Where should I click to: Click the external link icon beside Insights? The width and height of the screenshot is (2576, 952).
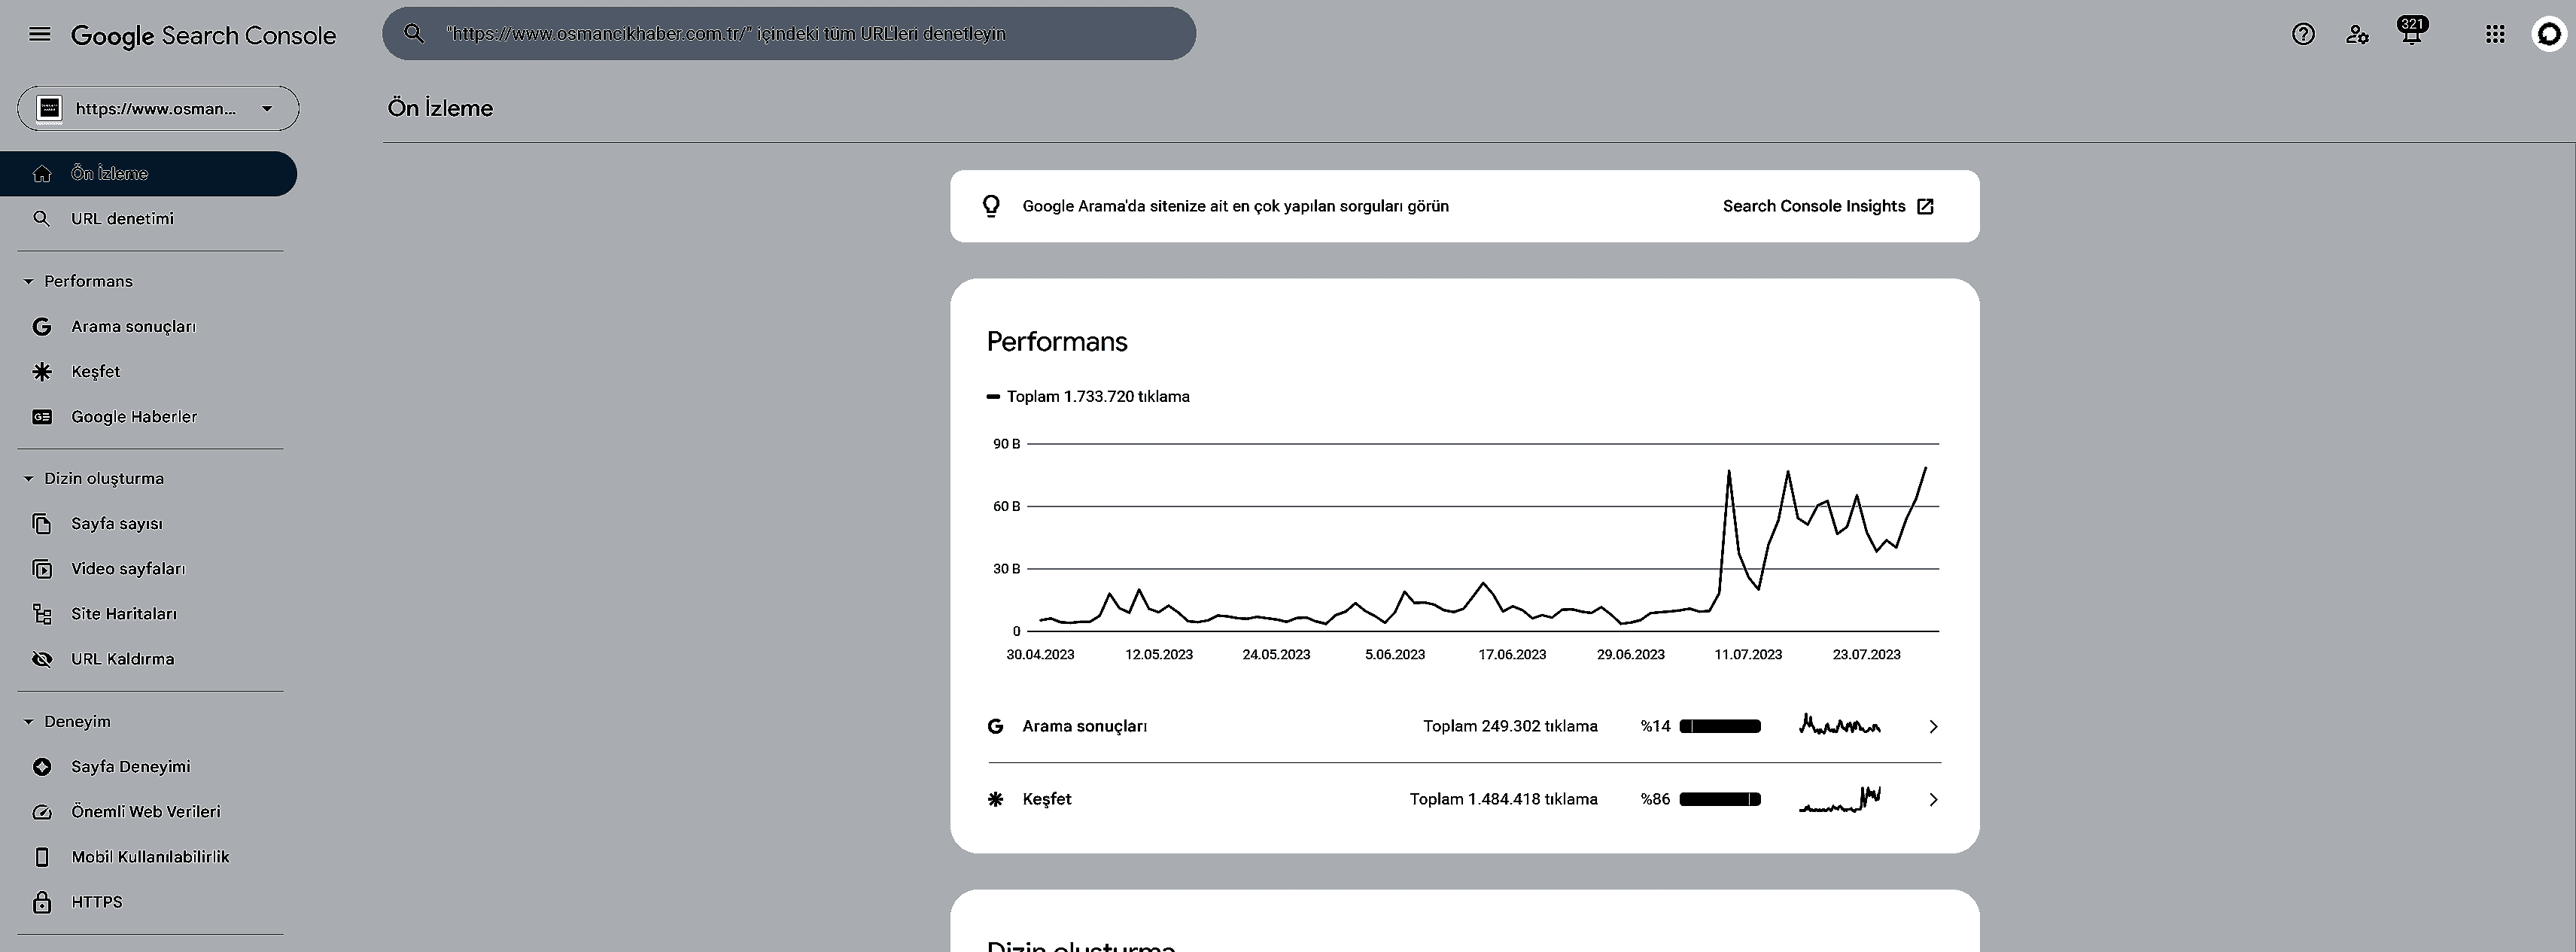pos(1926,206)
